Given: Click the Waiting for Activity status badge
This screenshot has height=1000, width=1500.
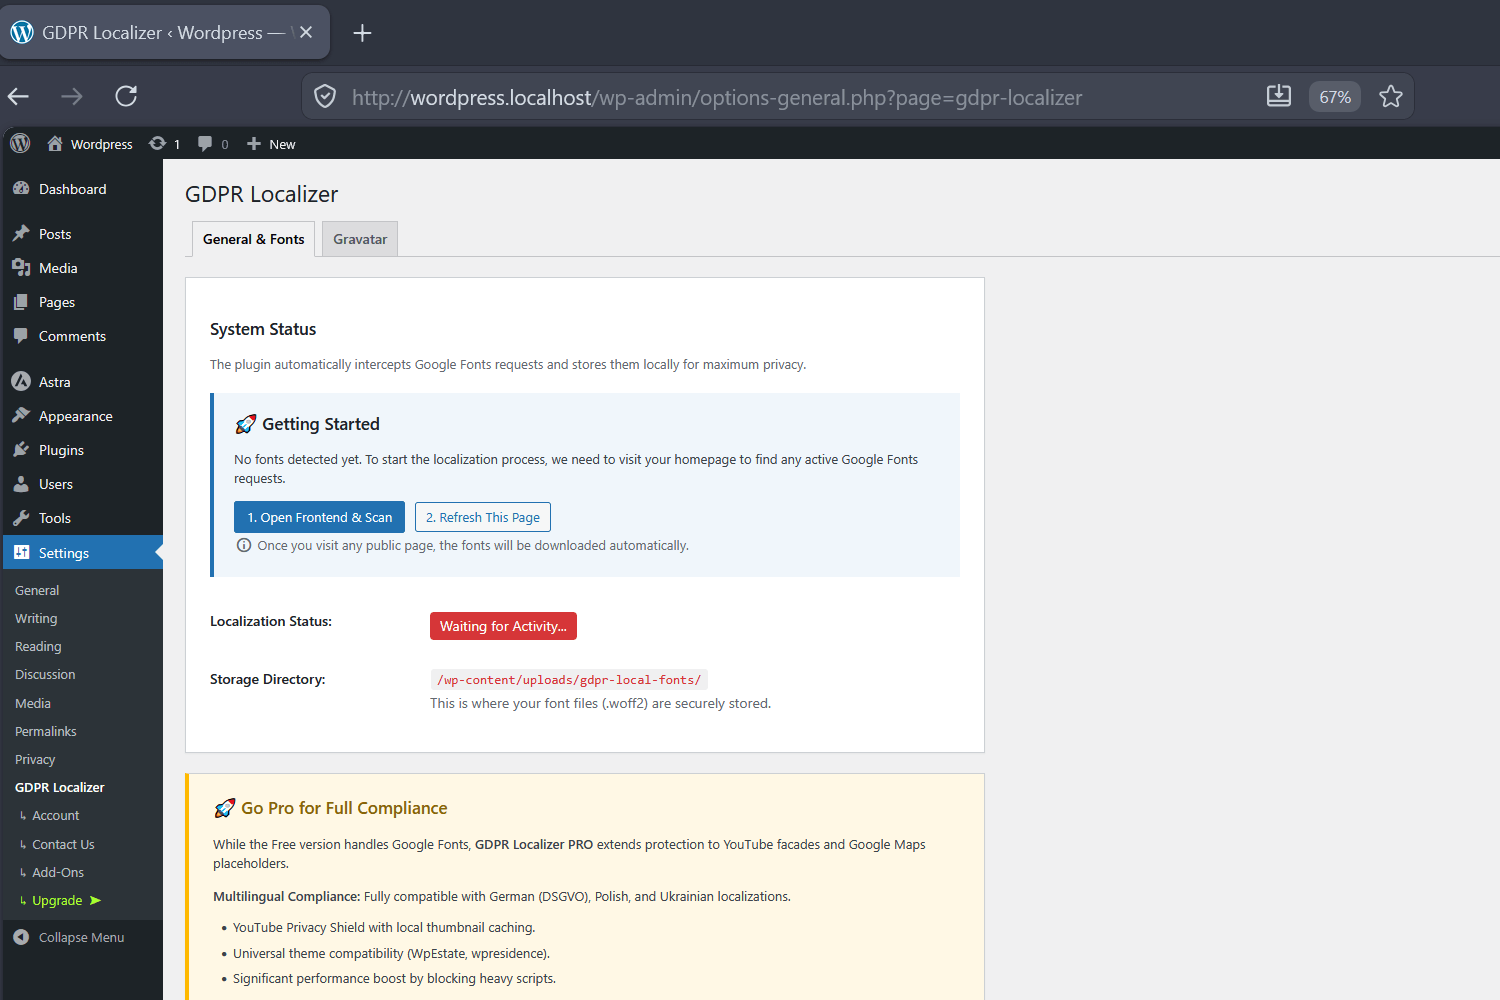Looking at the screenshot, I should [x=503, y=626].
